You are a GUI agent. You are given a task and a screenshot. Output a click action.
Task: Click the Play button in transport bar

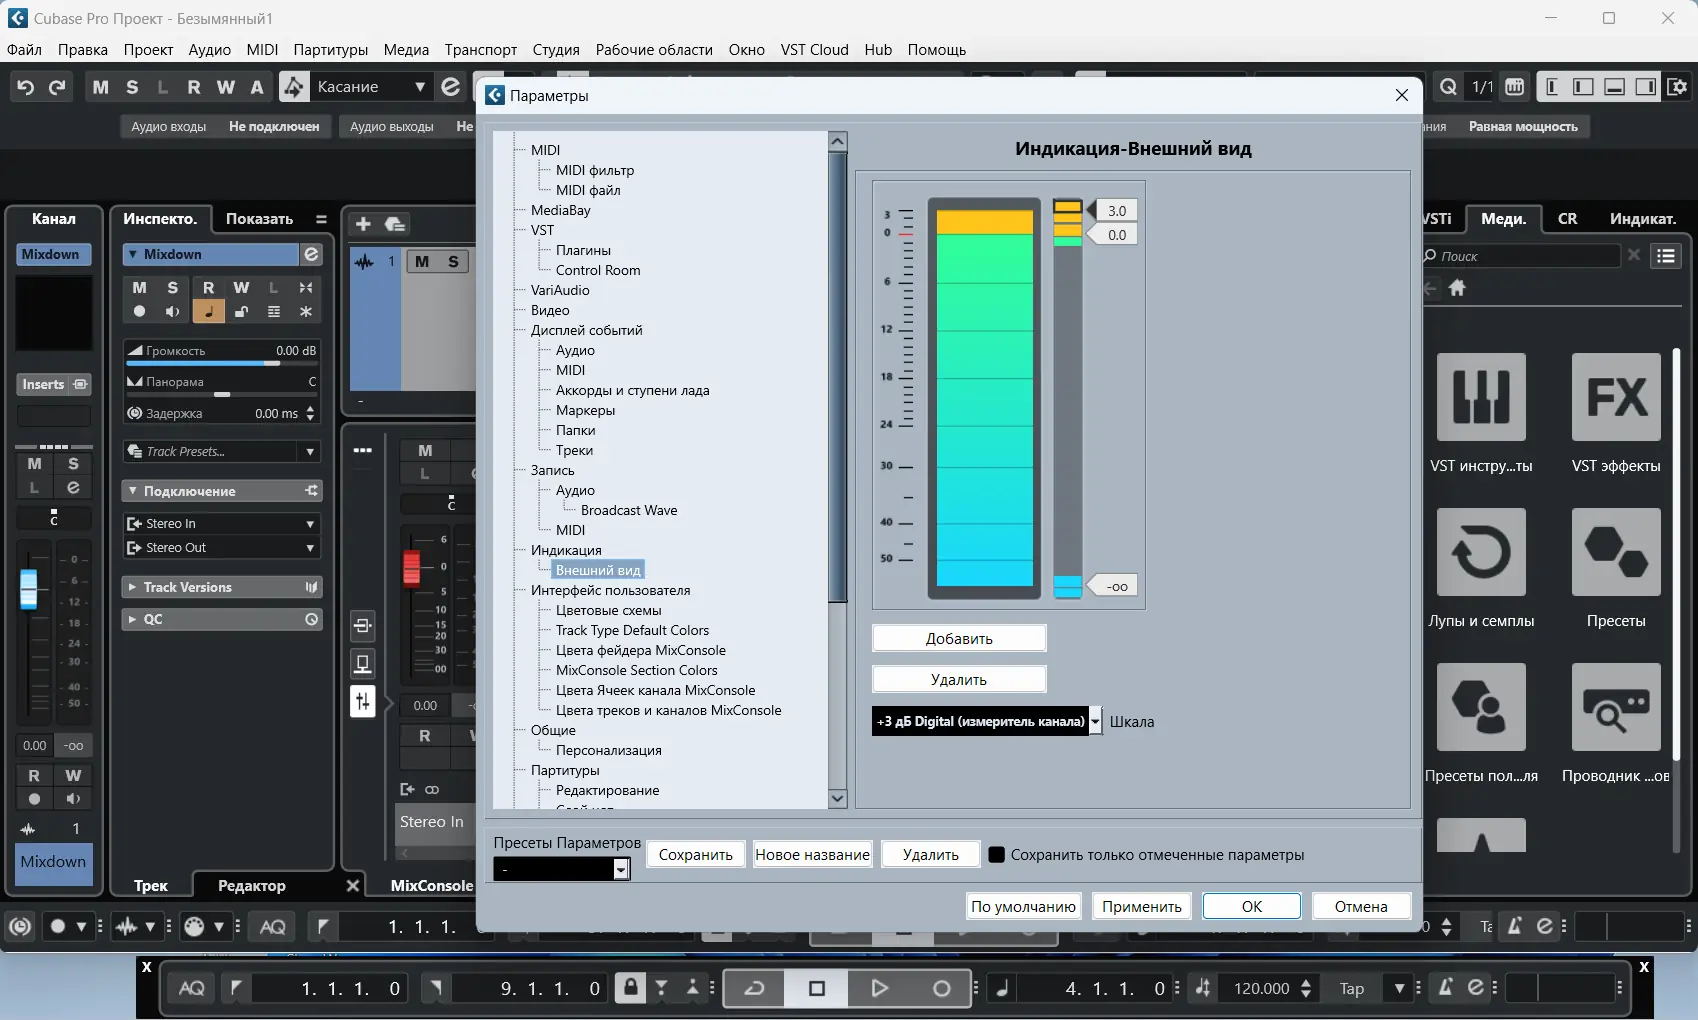click(x=879, y=988)
